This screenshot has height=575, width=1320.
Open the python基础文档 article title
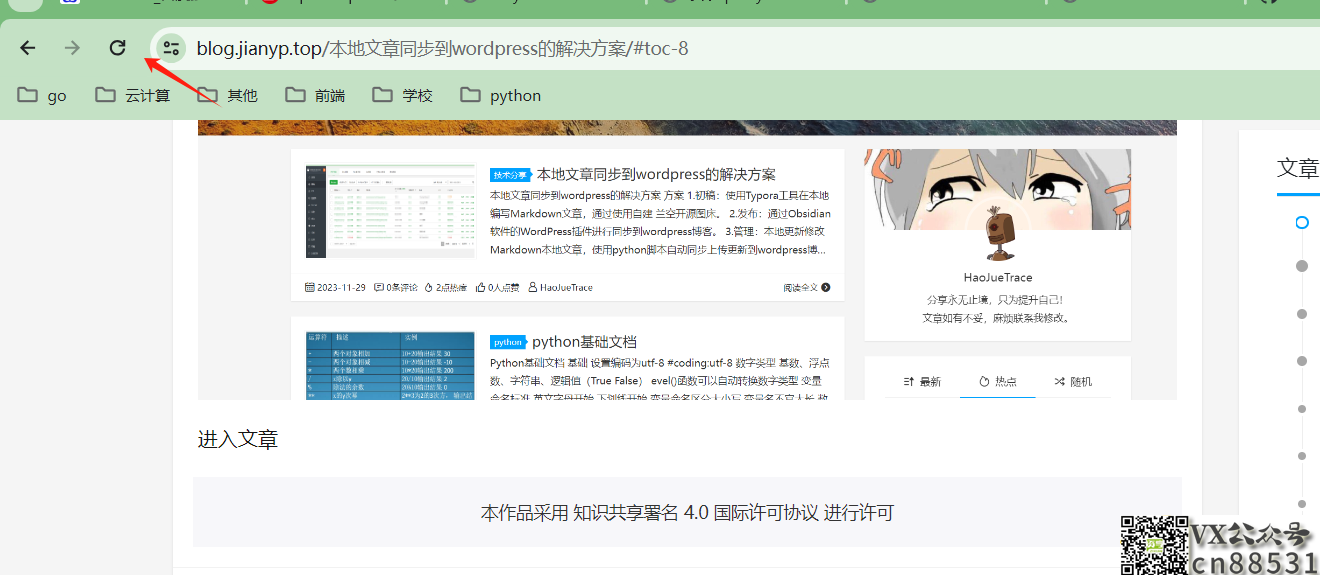coord(584,342)
